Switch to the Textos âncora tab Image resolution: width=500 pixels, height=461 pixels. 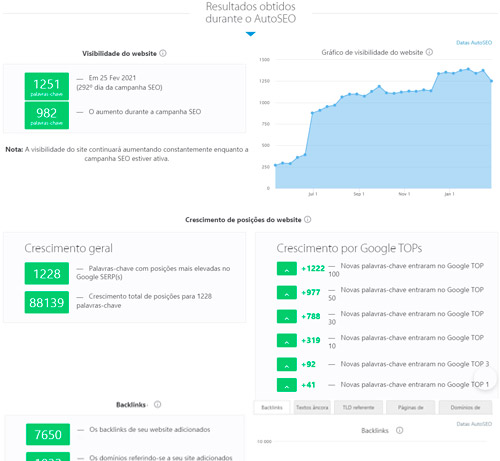[312, 407]
